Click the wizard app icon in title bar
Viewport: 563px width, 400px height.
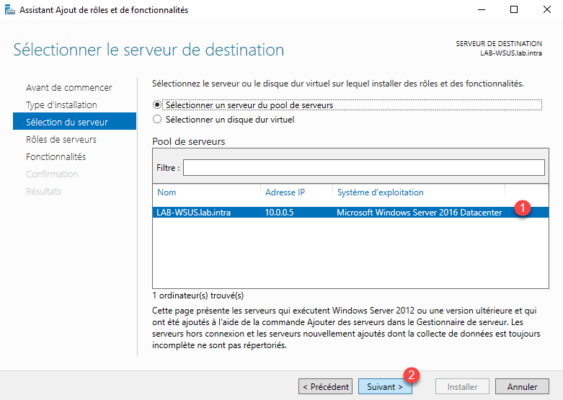10,10
